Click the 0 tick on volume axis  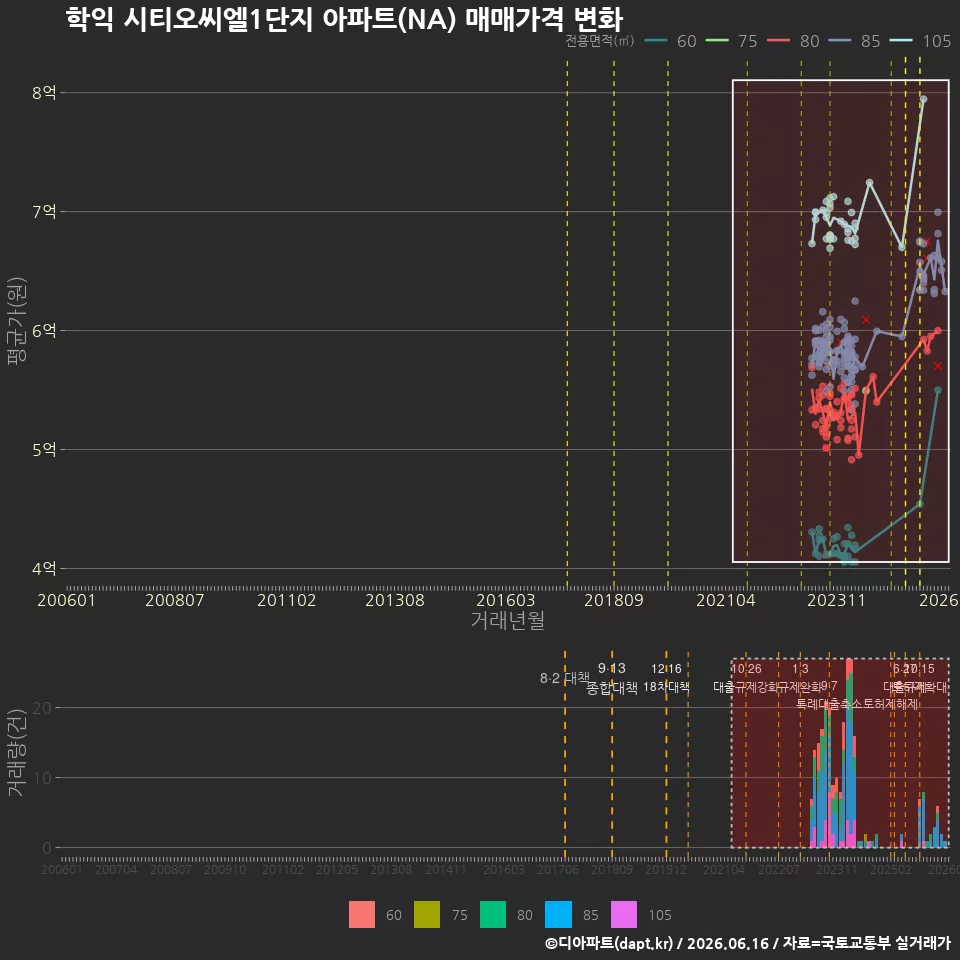[47, 848]
